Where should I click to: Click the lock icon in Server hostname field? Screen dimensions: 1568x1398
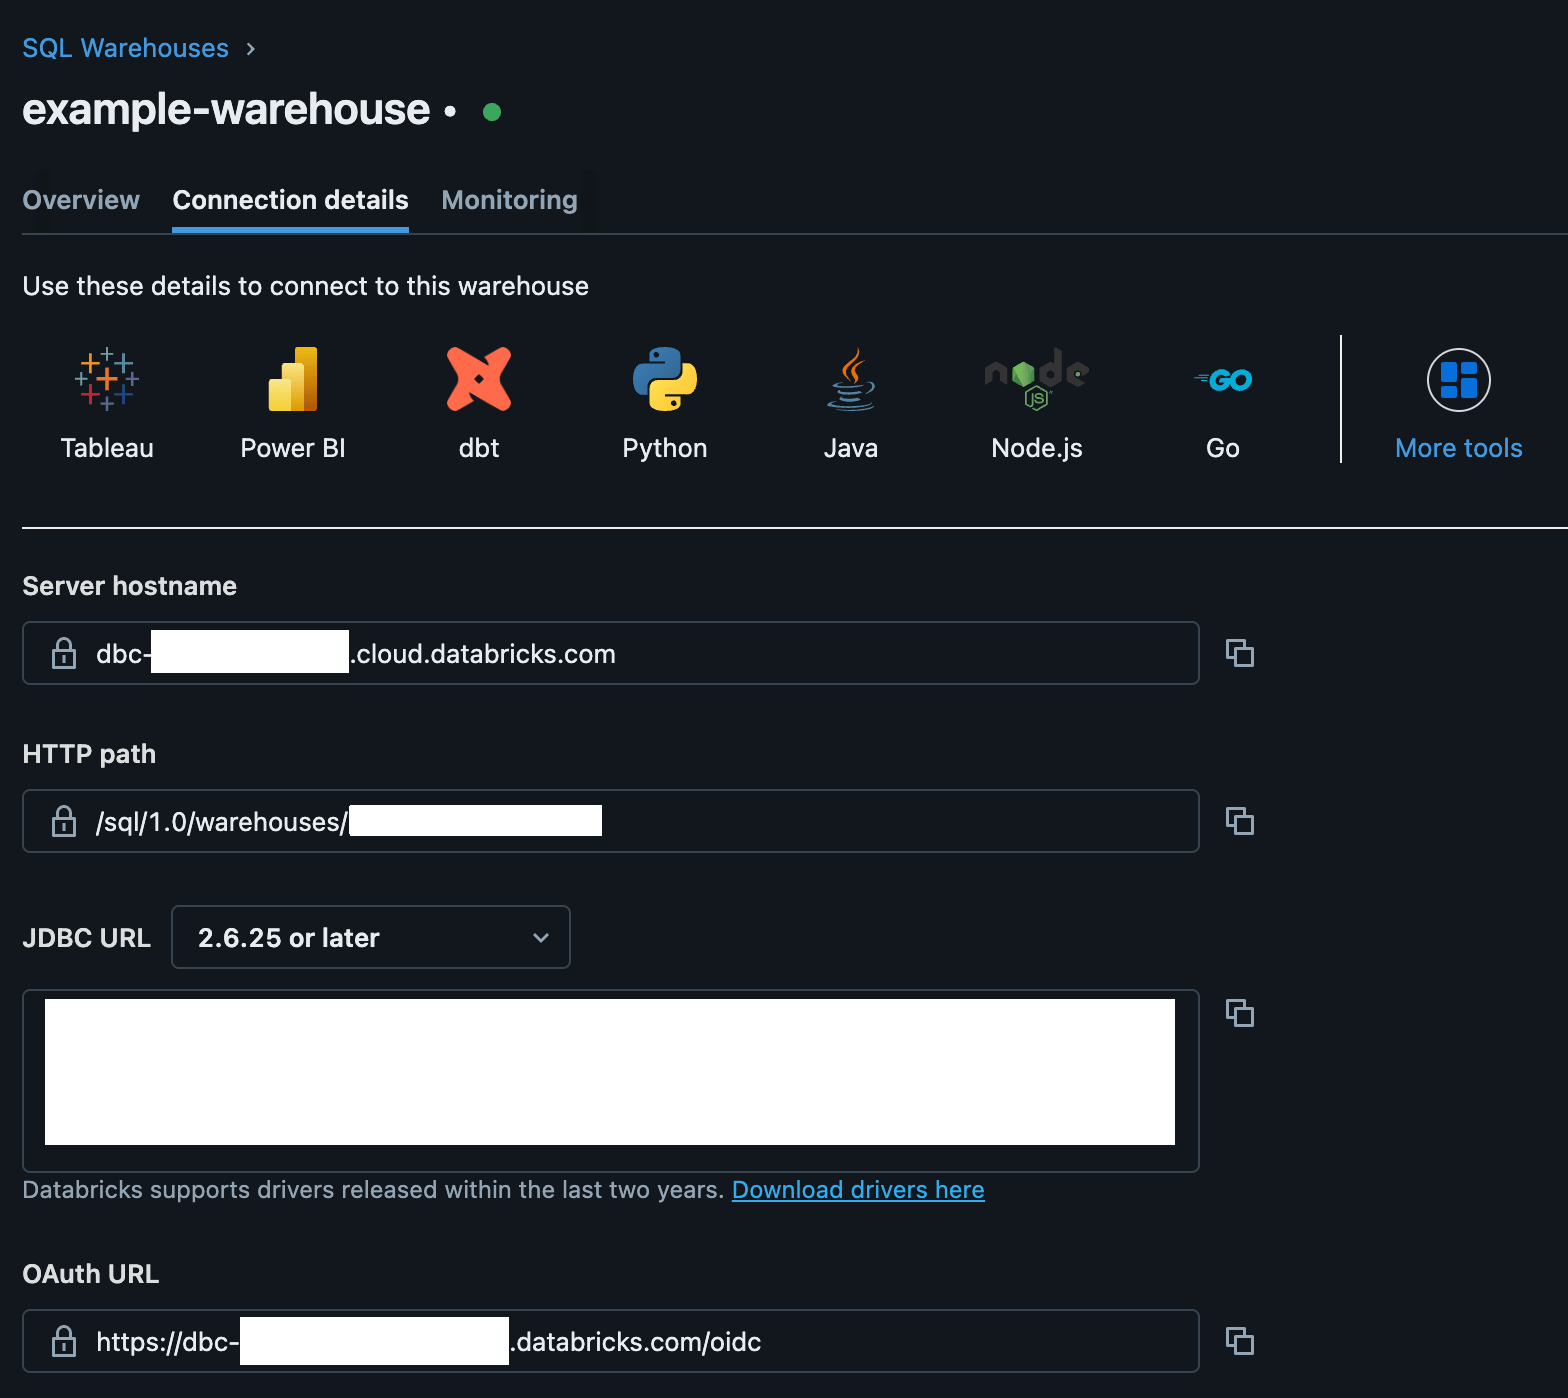coord(64,653)
